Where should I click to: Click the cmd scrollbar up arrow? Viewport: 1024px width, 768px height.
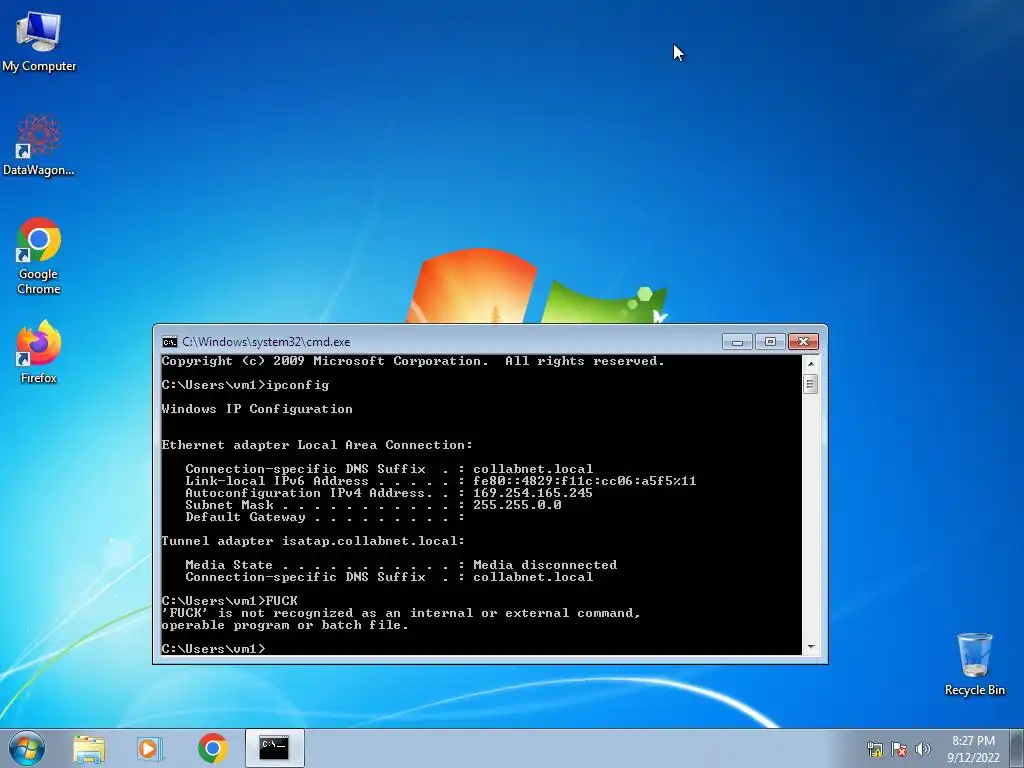[810, 363]
